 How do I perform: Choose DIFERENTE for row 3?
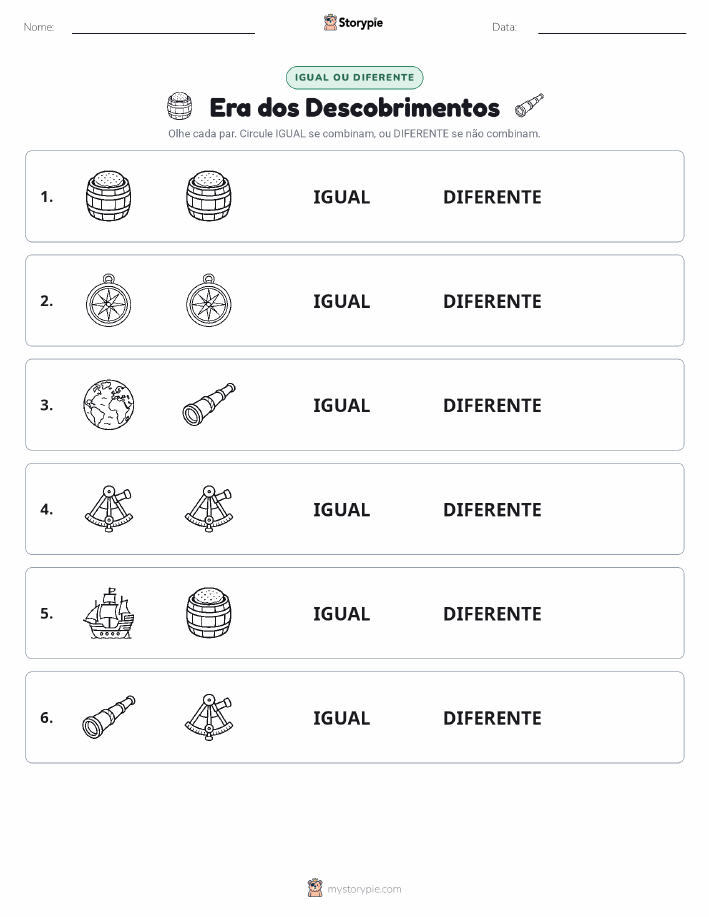point(492,405)
